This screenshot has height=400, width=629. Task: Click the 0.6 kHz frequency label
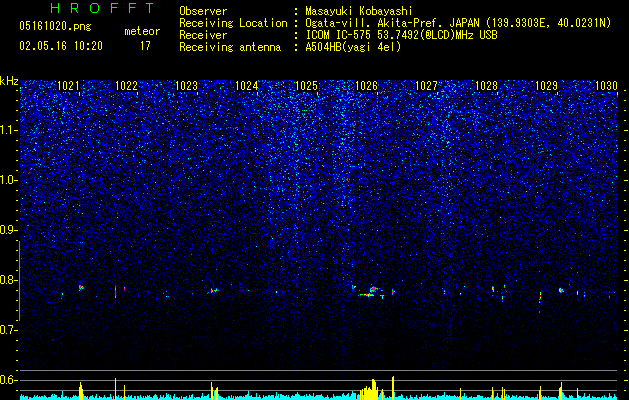[8, 380]
